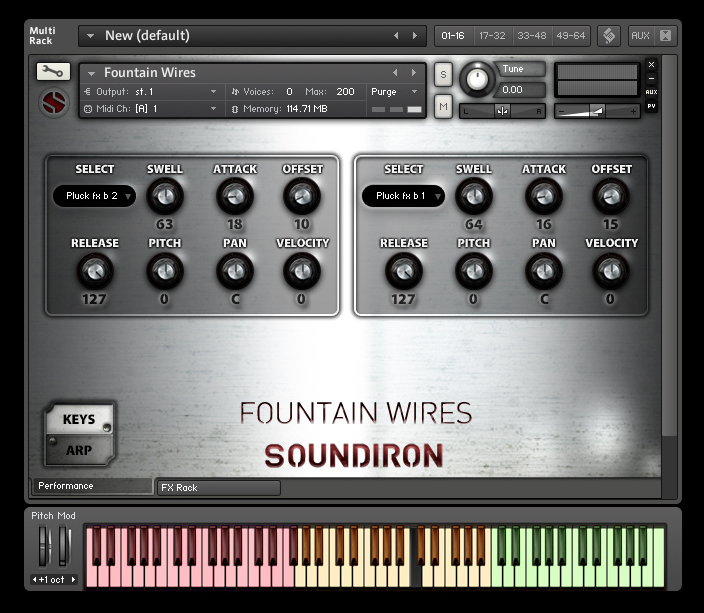Open the Pluck fx b 2 select dropdown
The width and height of the screenshot is (704, 613).
[94, 196]
